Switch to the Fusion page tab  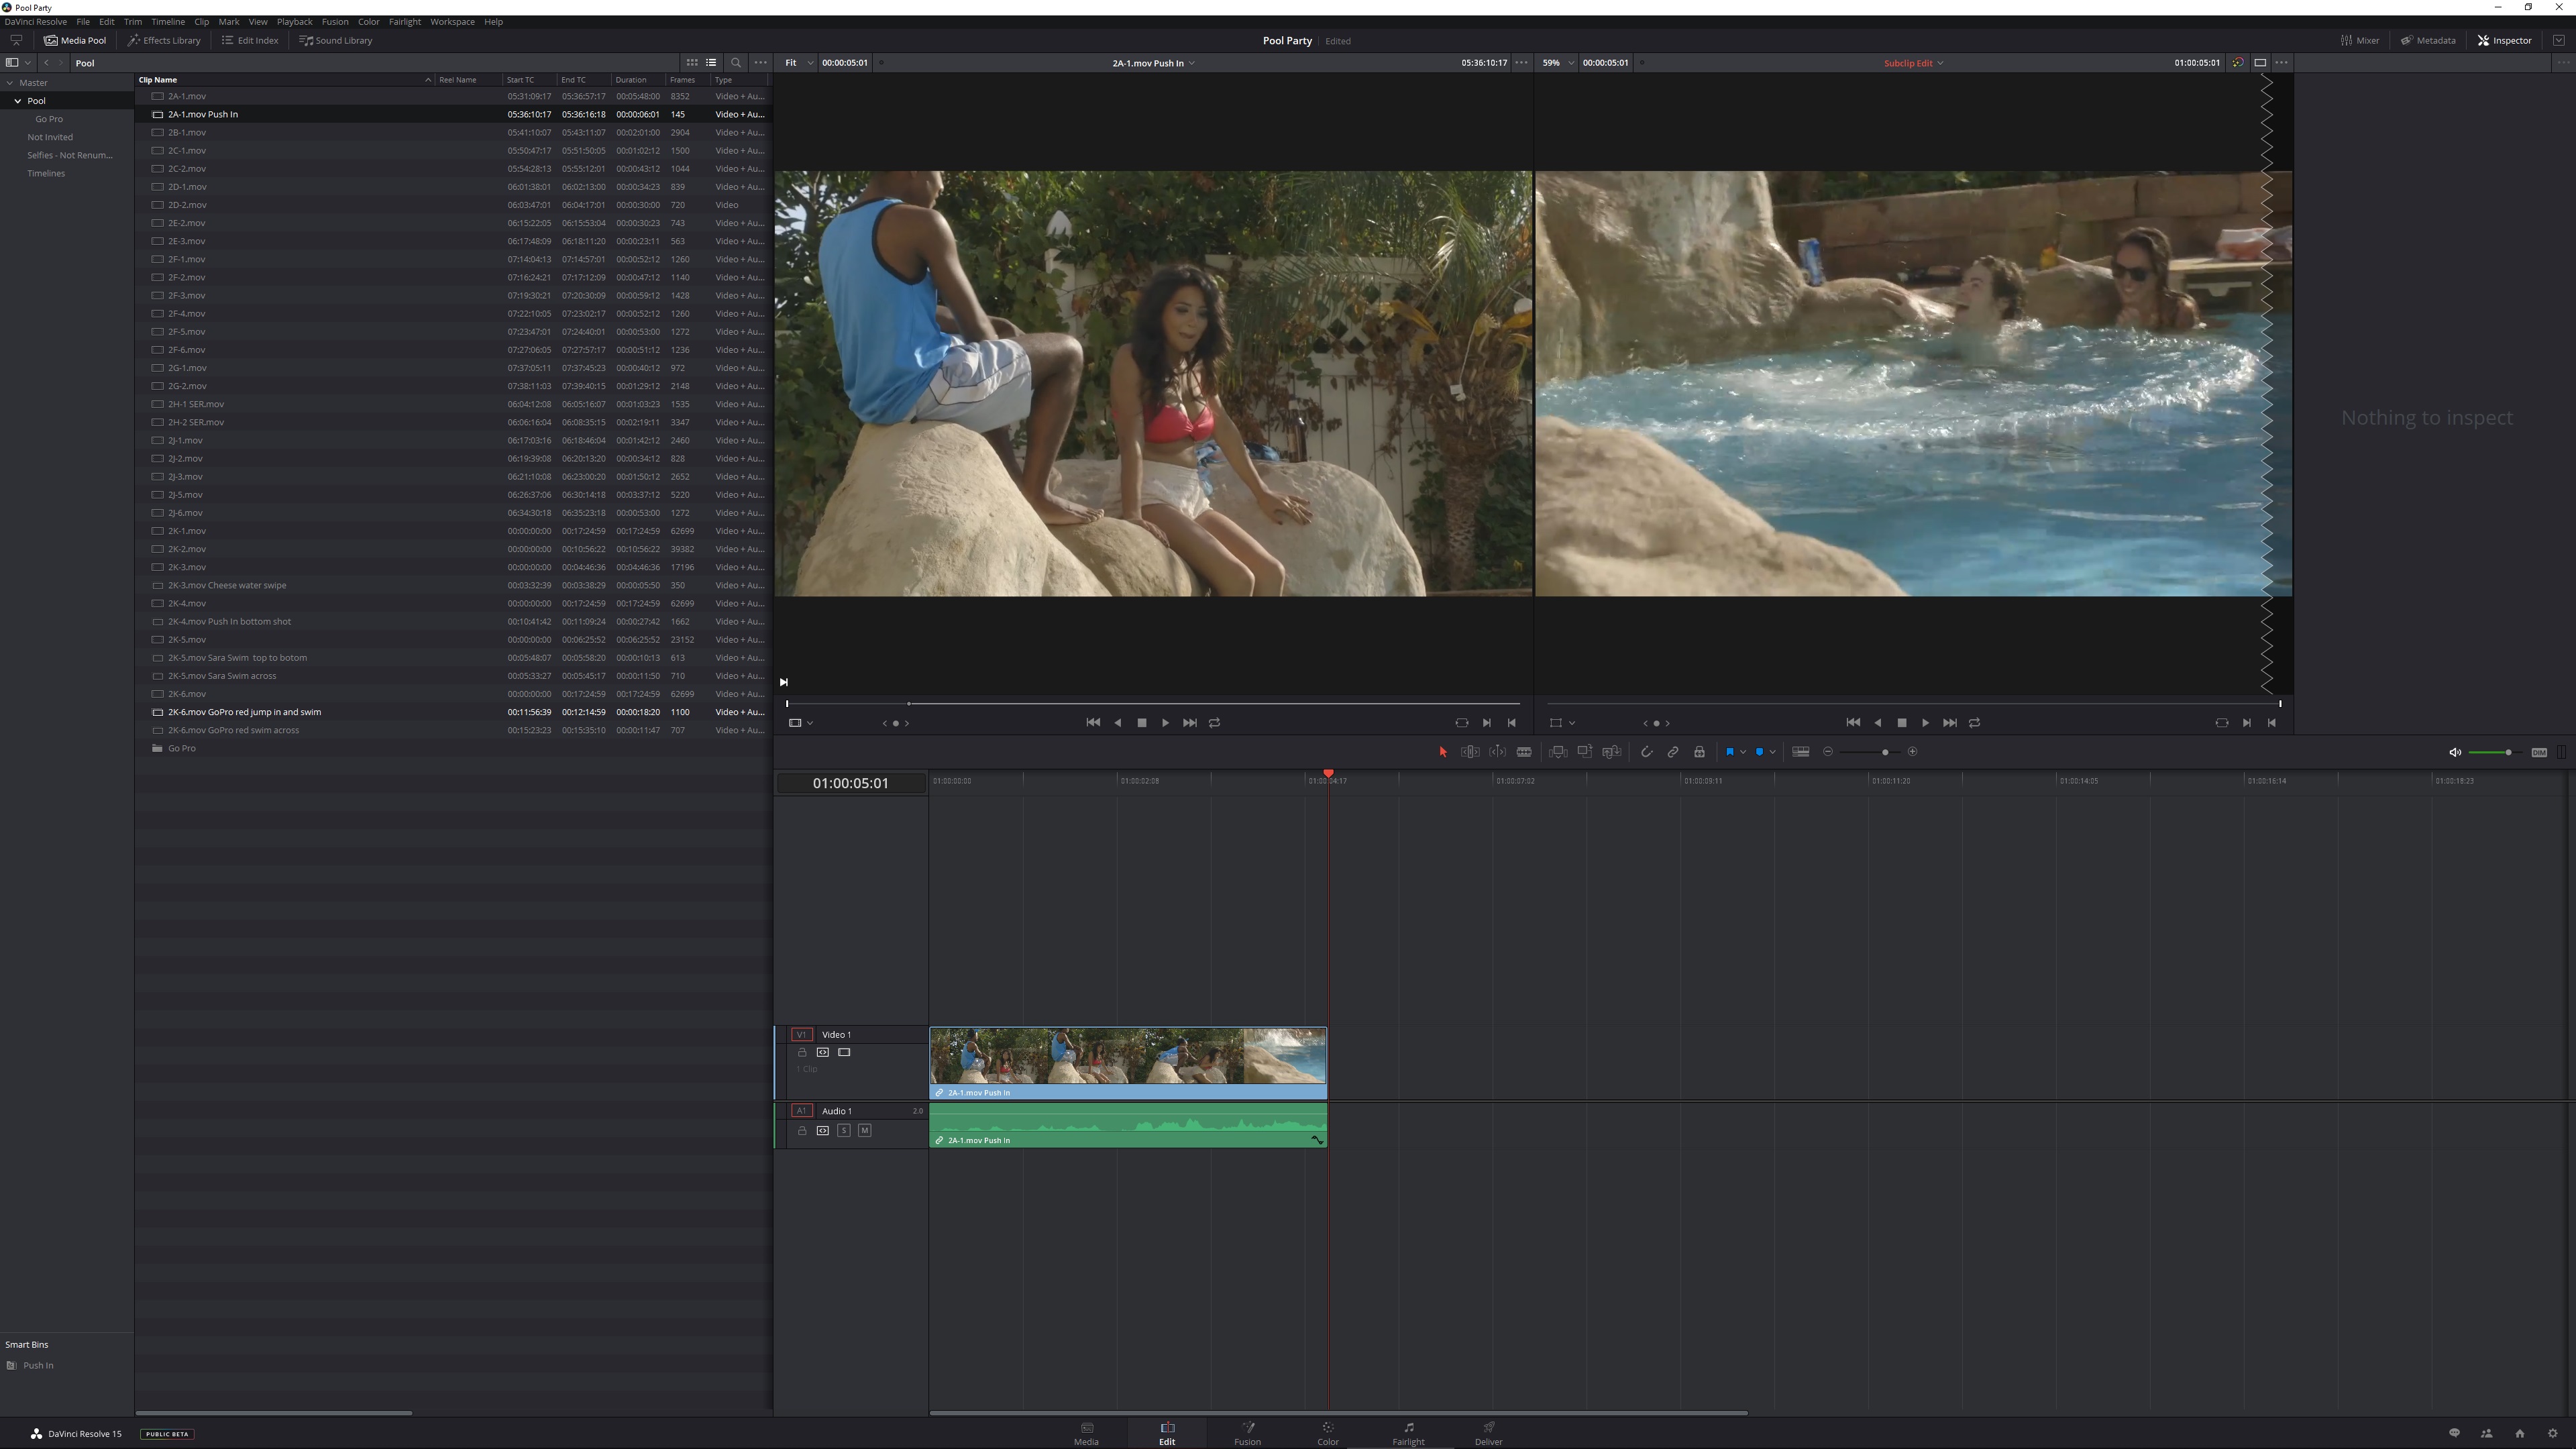(x=1247, y=1433)
